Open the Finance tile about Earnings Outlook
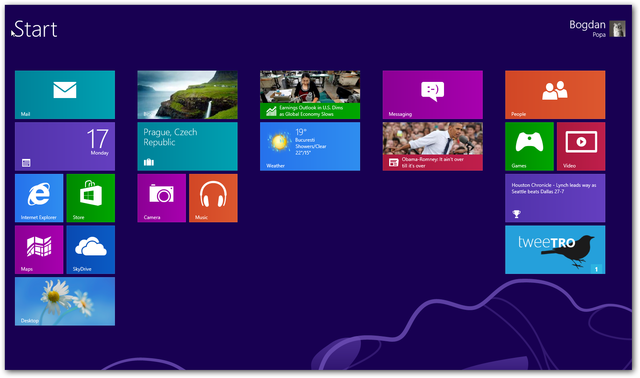 pyautogui.click(x=310, y=95)
